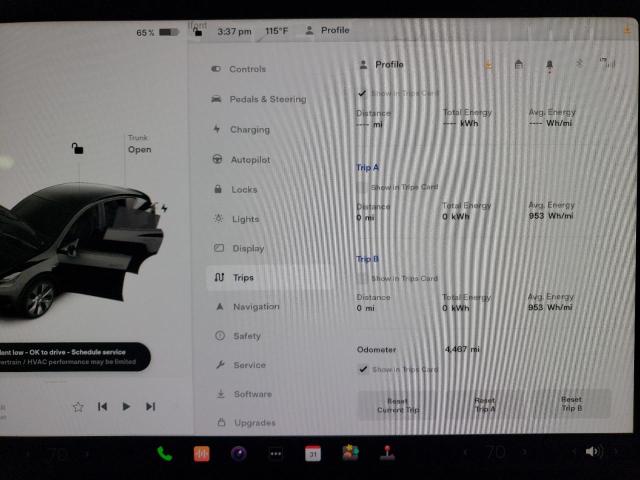Tap the car image with open doors
640x480 pixels.
click(x=82, y=249)
